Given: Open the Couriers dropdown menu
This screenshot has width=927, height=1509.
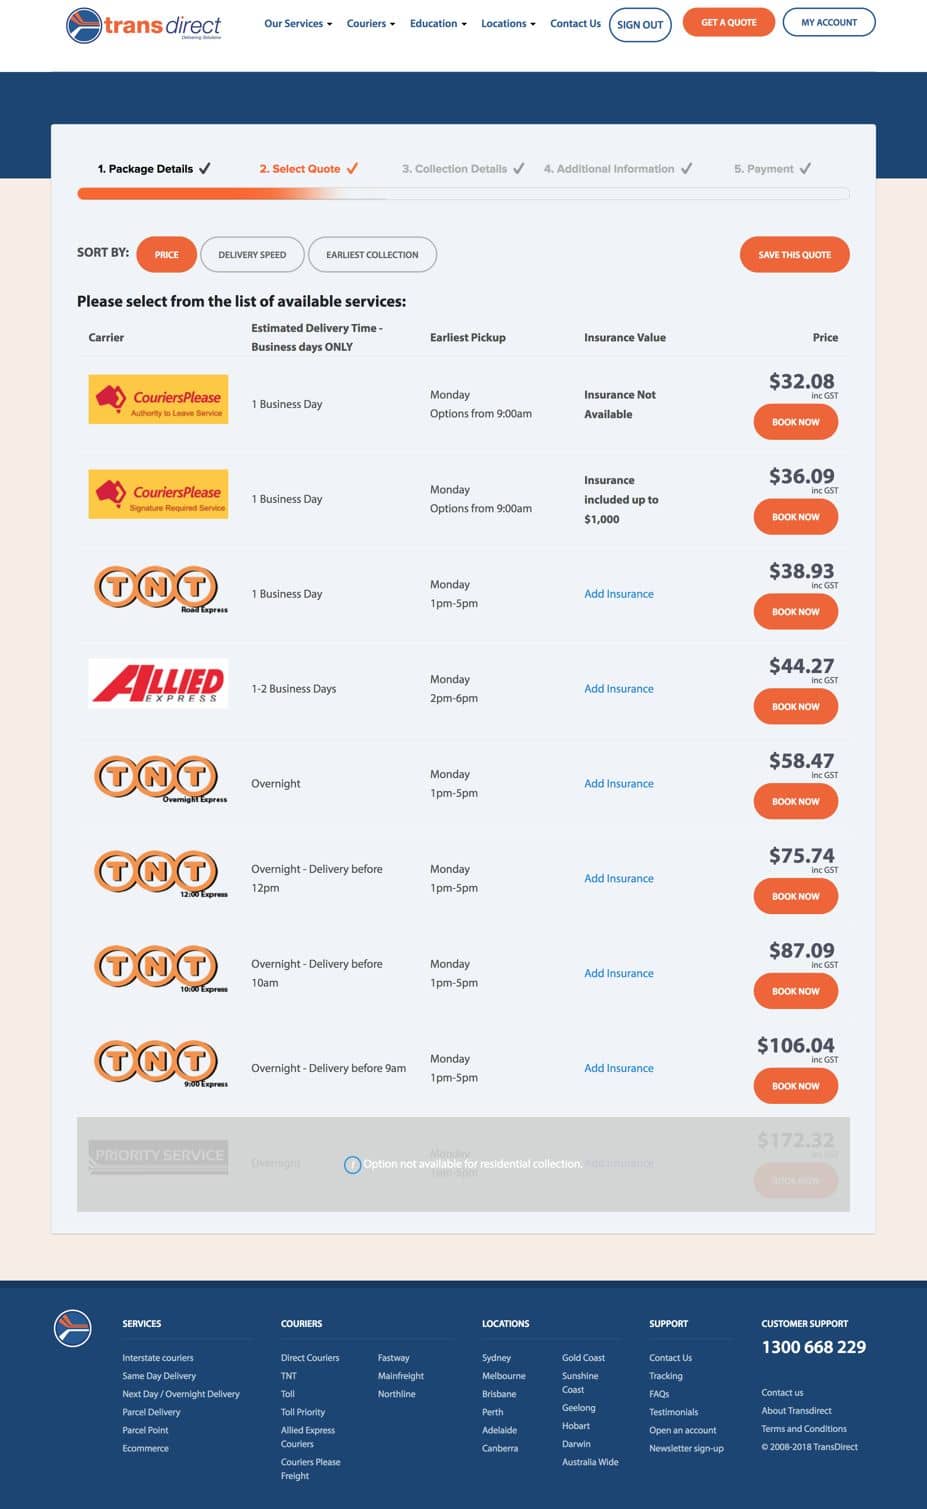Looking at the screenshot, I should click(x=371, y=23).
